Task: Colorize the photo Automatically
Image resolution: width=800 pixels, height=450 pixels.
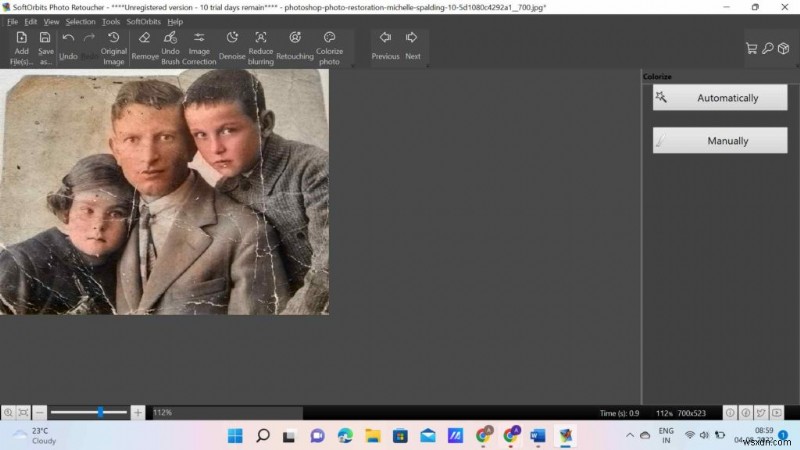Action: pos(720,97)
